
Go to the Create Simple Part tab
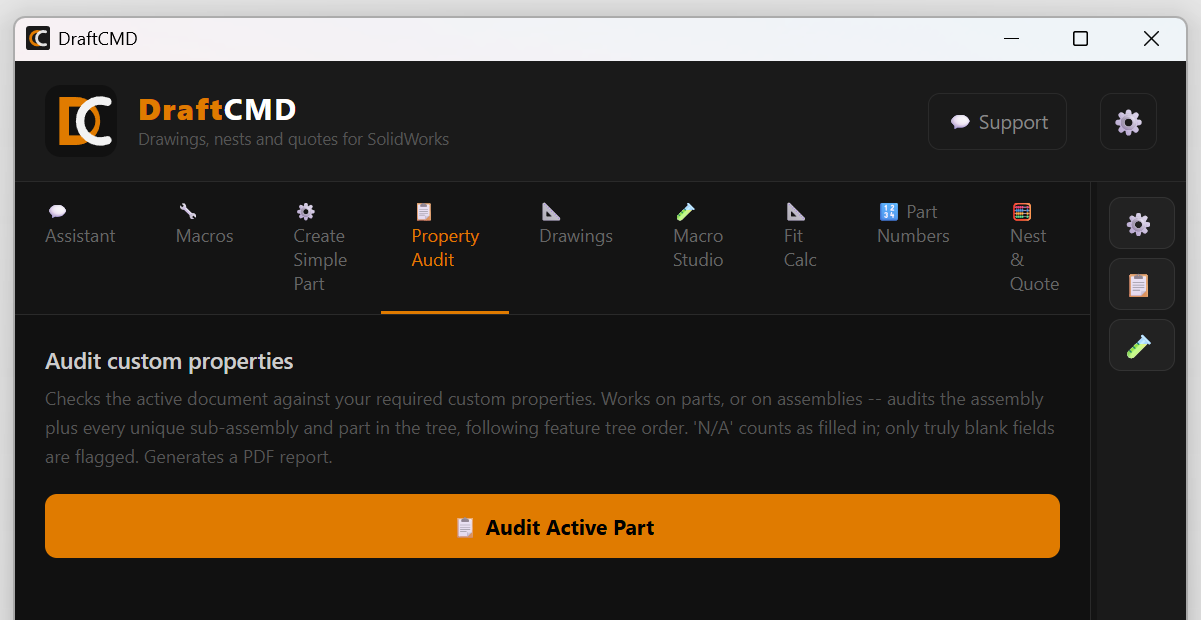click(x=320, y=248)
